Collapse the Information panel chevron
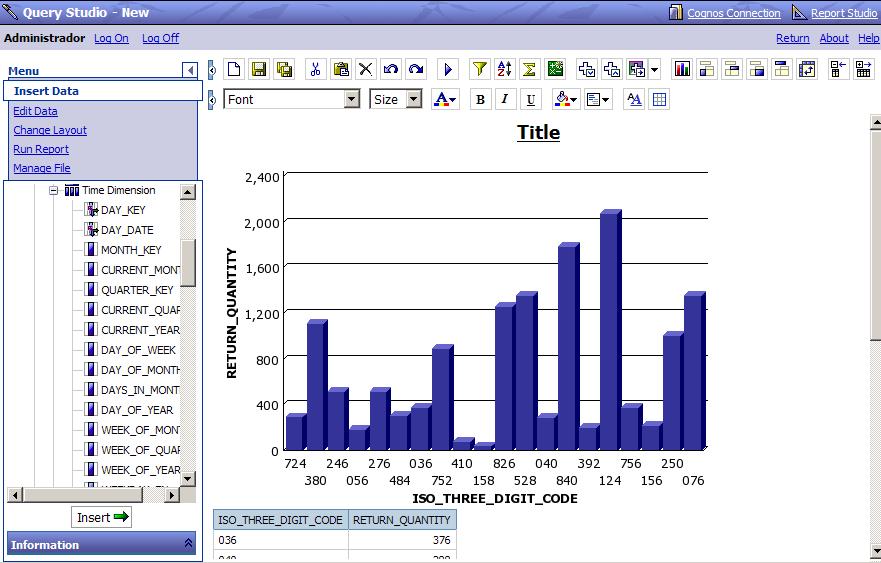 point(188,544)
